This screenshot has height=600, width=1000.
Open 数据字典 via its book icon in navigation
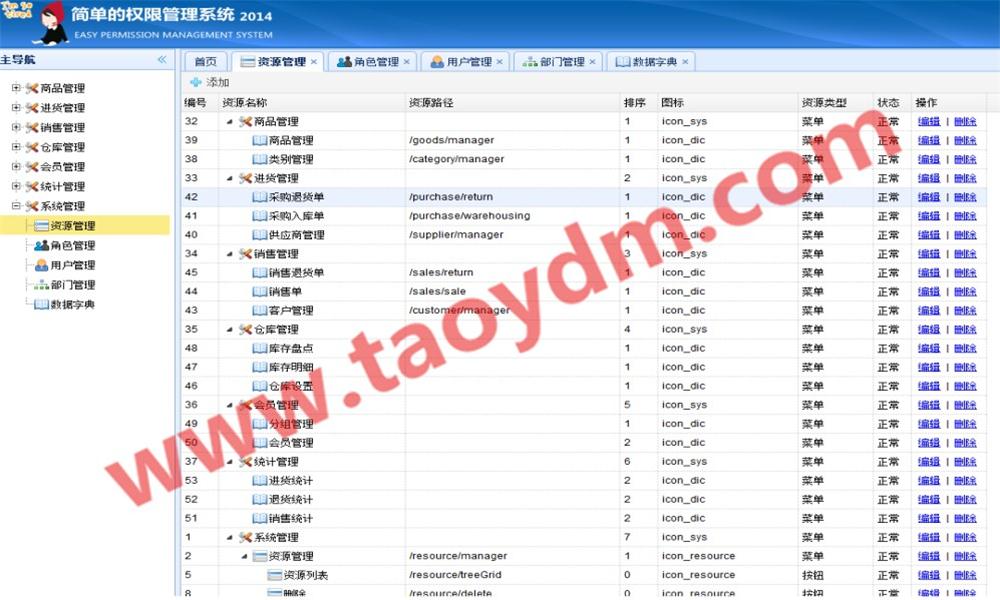click(x=41, y=305)
